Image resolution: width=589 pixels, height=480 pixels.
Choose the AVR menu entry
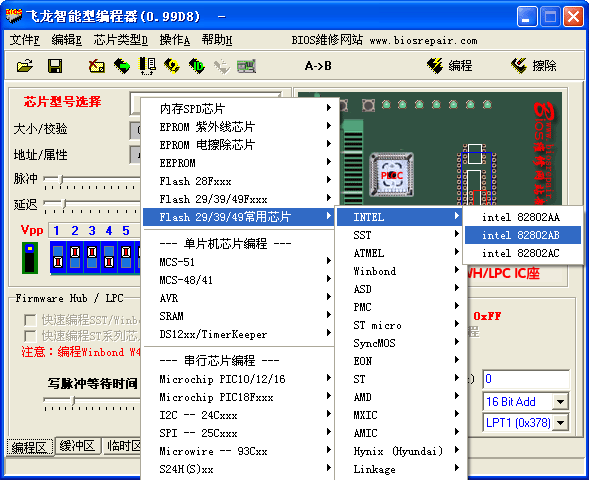(x=239, y=298)
